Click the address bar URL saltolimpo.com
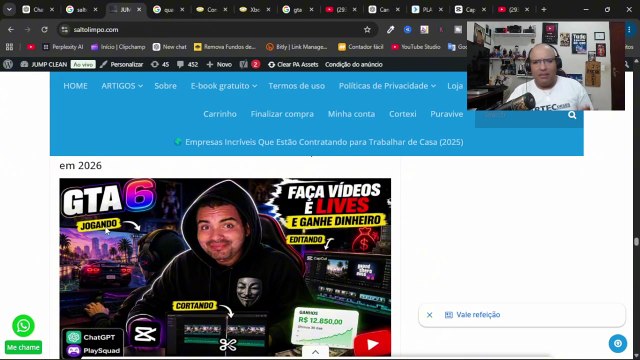Screen dimensions: 640x360 click(96, 30)
